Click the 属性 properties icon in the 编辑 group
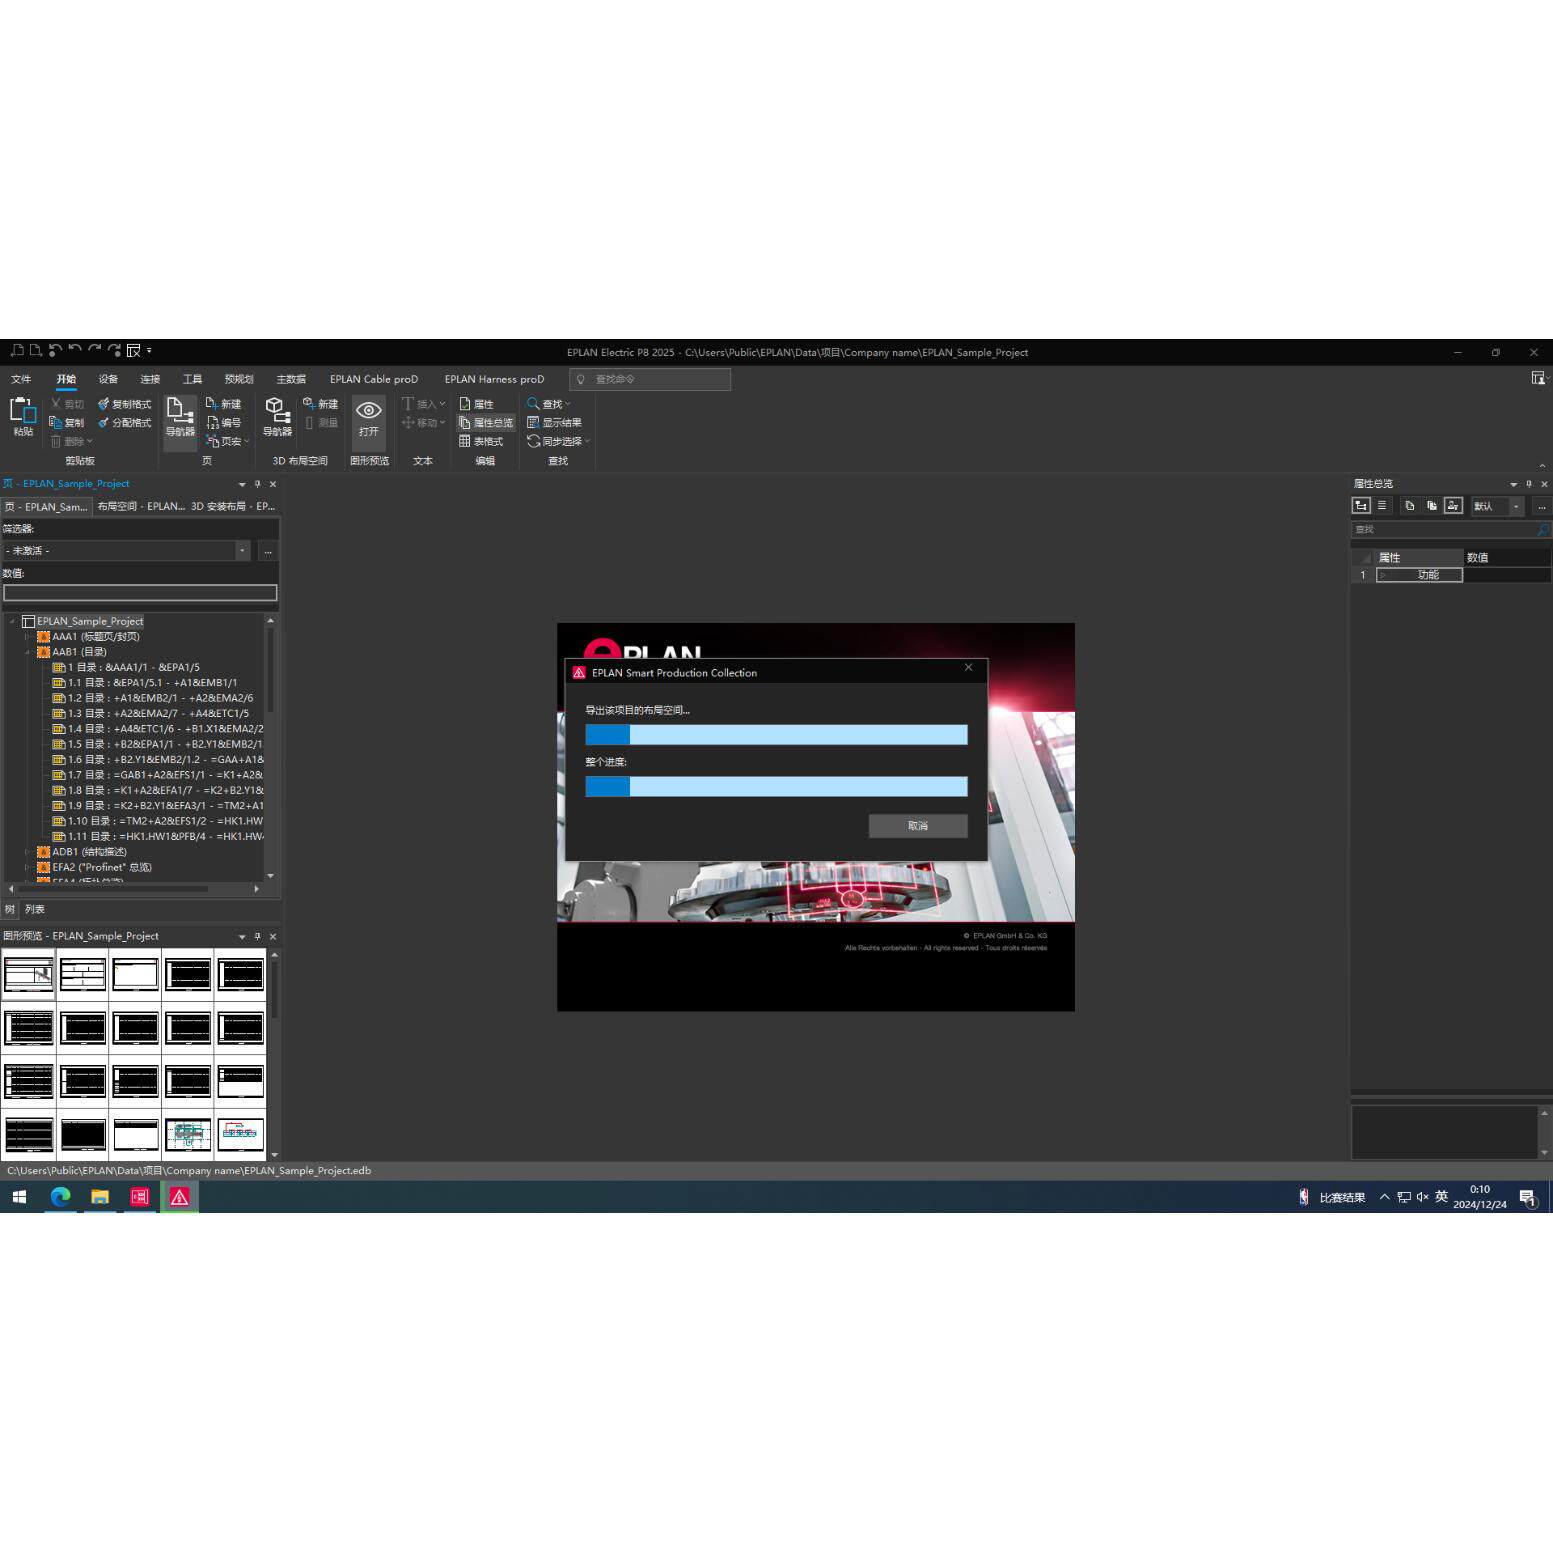The height and width of the screenshot is (1553, 1553). click(x=465, y=404)
